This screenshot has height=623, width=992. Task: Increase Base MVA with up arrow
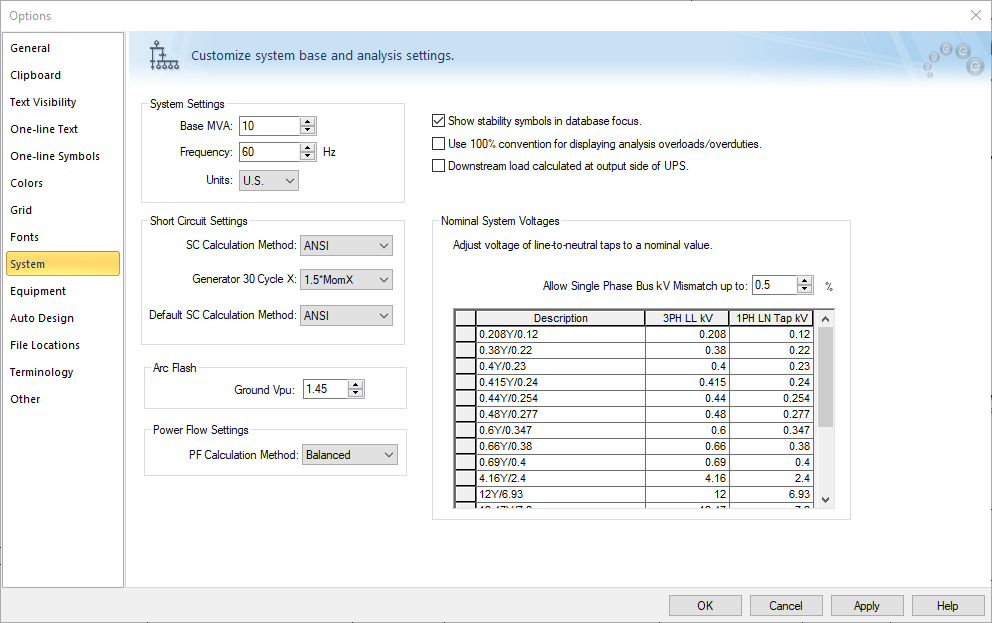308,121
